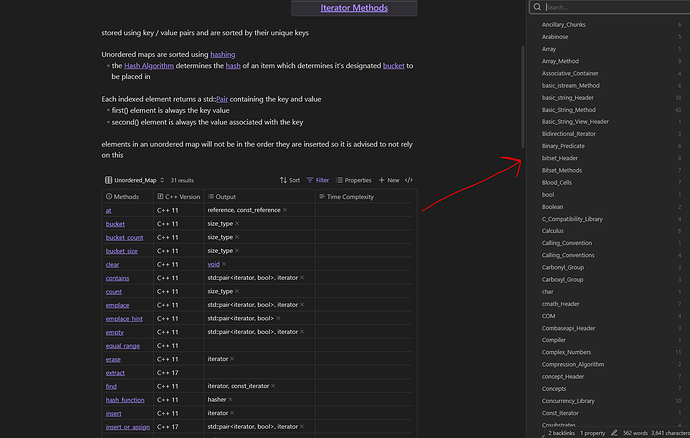The width and height of the screenshot is (690, 438).
Task: Open the bucket_size method link
Action: (x=121, y=251)
